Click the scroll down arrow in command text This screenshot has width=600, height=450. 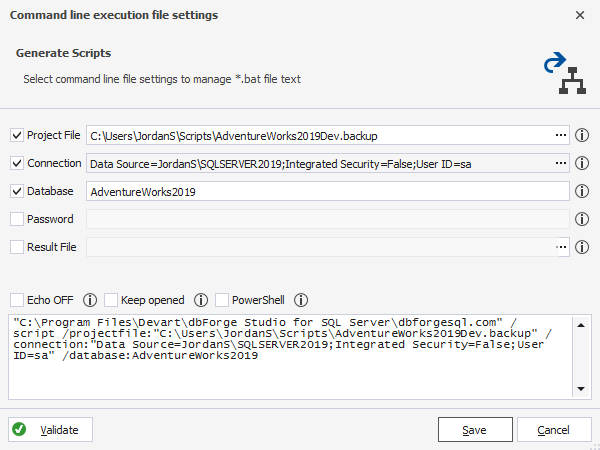tap(581, 389)
